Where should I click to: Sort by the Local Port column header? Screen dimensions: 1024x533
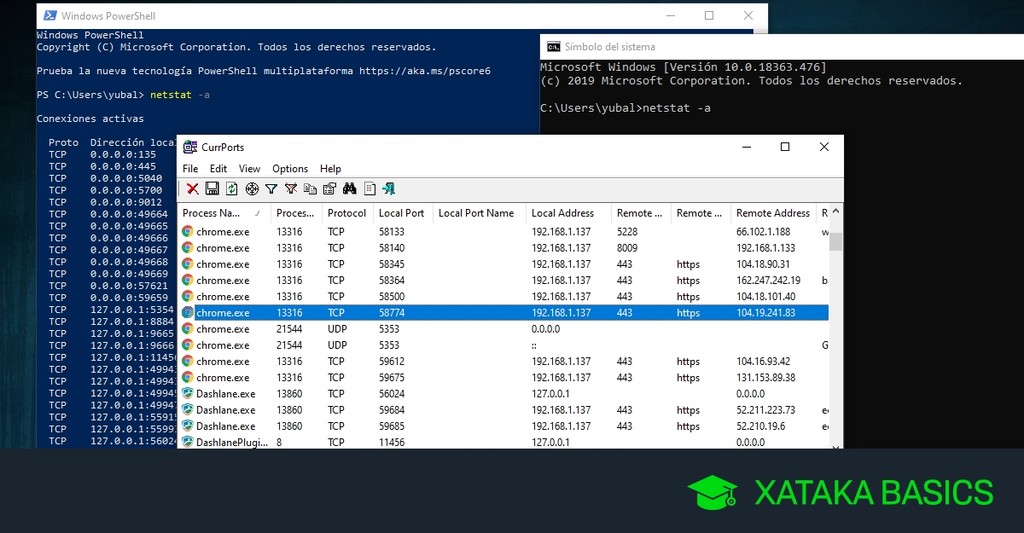(x=403, y=213)
